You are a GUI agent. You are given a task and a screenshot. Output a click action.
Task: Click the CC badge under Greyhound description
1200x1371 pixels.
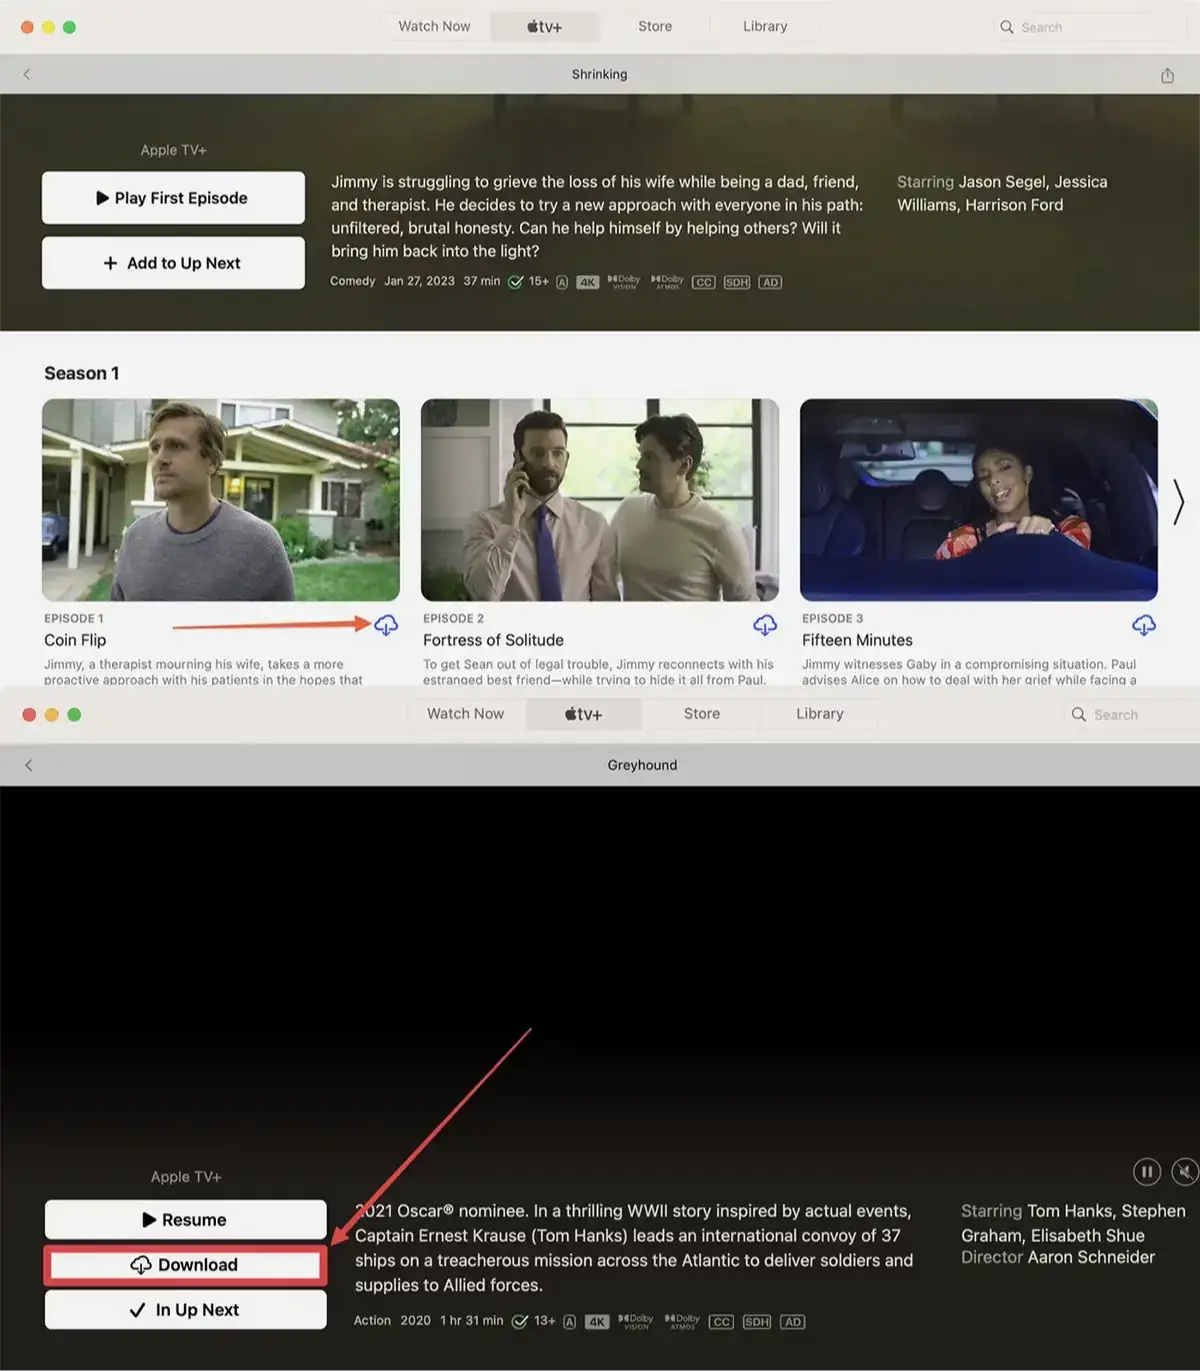pyautogui.click(x=721, y=1322)
